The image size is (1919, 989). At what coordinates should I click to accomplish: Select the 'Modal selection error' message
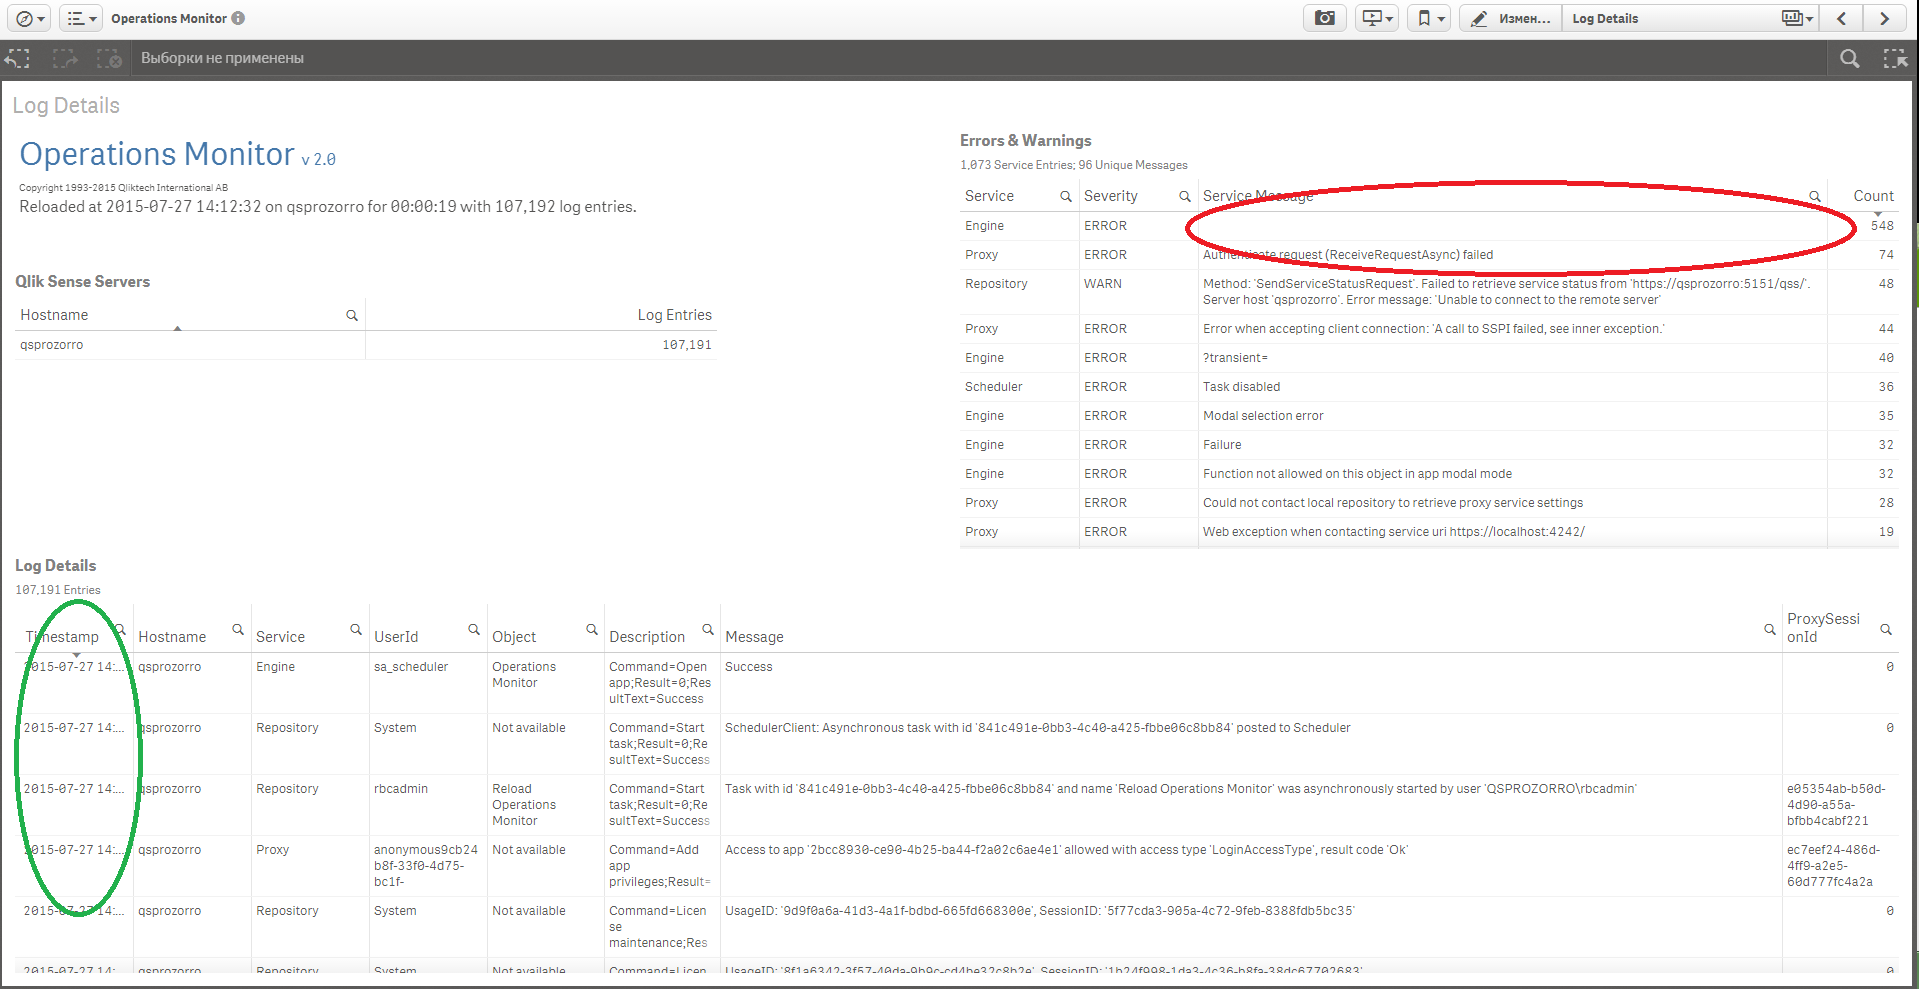(1263, 416)
